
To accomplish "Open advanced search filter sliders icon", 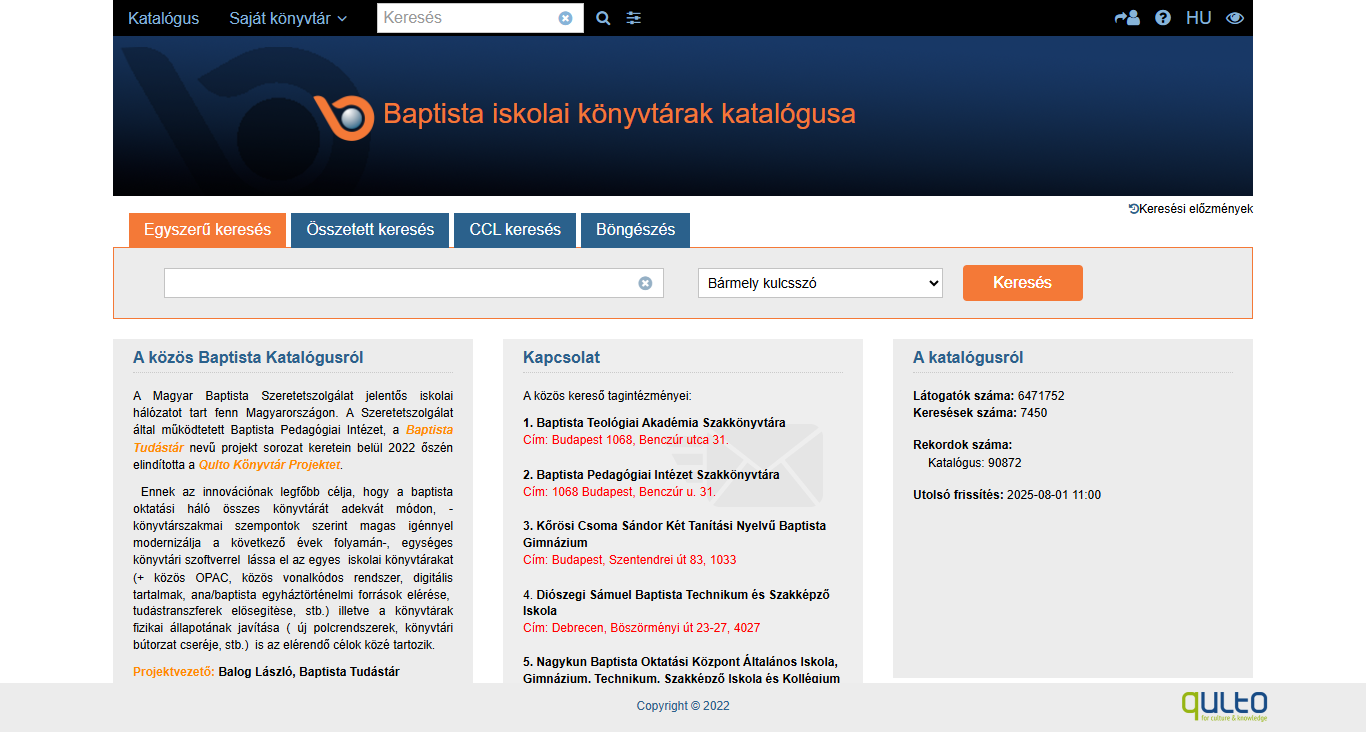I will coord(634,18).
